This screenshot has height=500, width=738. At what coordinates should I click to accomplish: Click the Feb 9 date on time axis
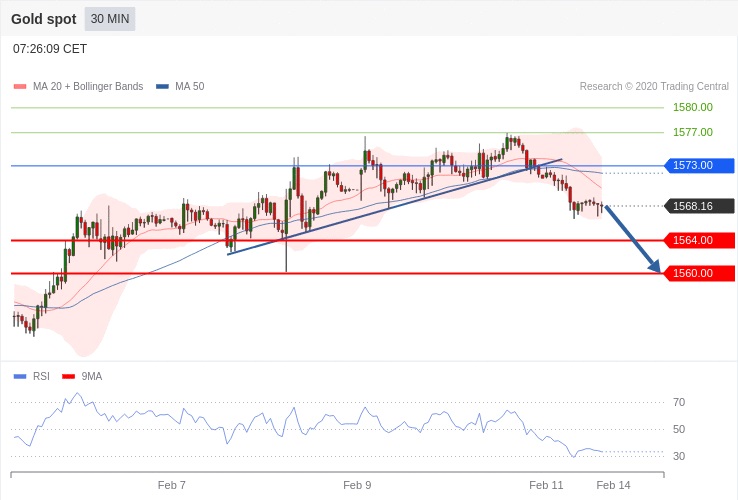coord(357,485)
